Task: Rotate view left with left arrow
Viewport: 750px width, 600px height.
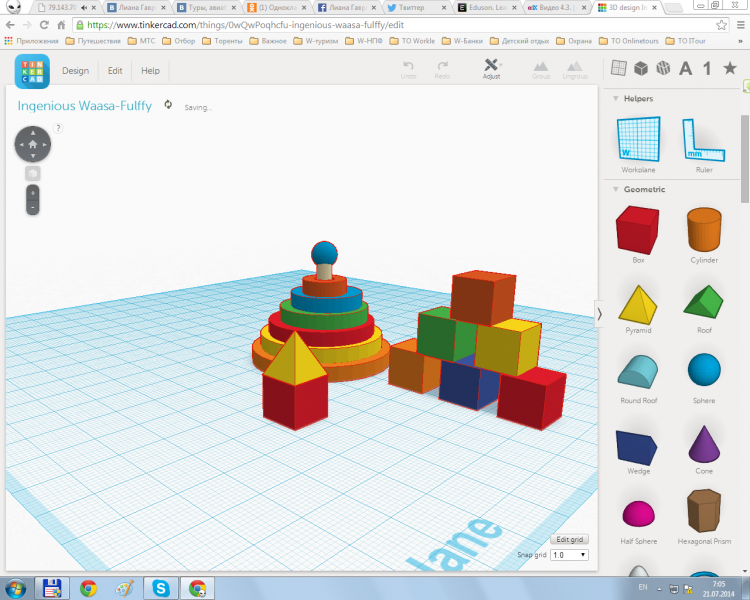Action: coord(21,144)
